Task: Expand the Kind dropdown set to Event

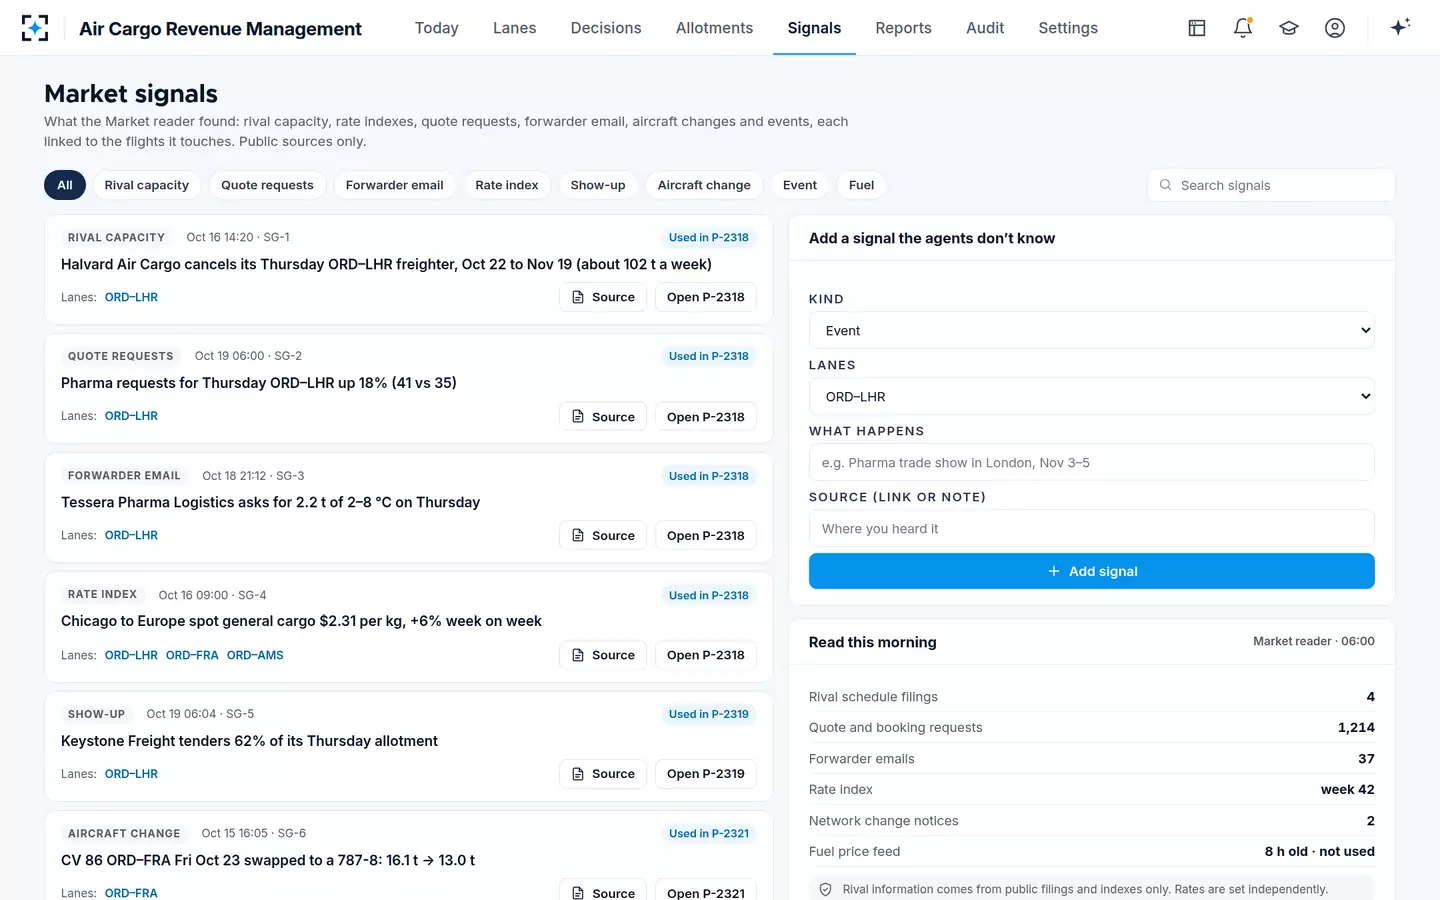Action: pos(1092,330)
